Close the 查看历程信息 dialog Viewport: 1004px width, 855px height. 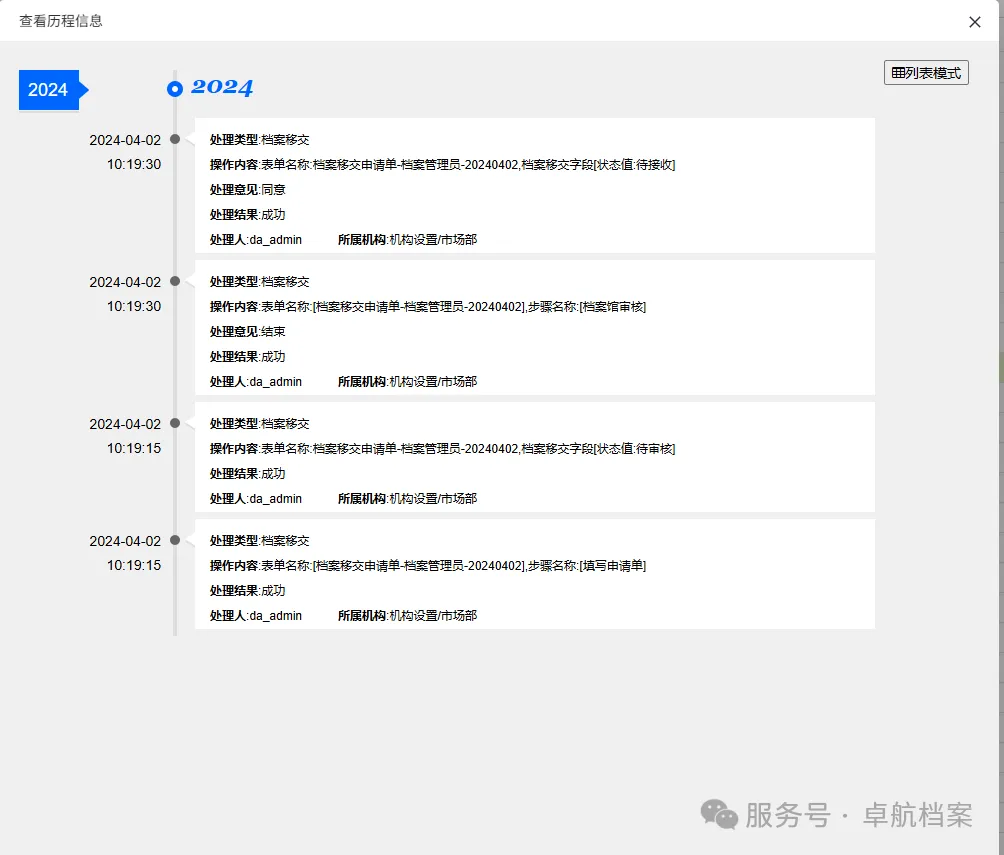tap(975, 22)
